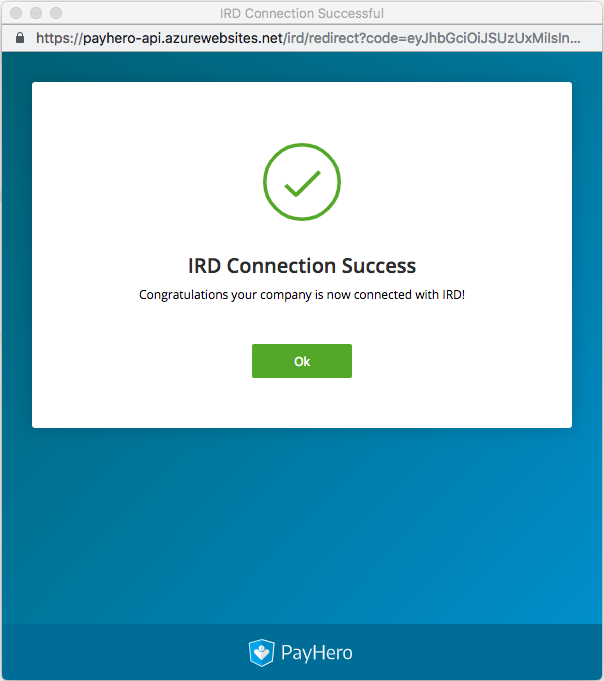The width and height of the screenshot is (604, 681).
Task: Click the IRD Connection Success heading
Action: point(302,266)
